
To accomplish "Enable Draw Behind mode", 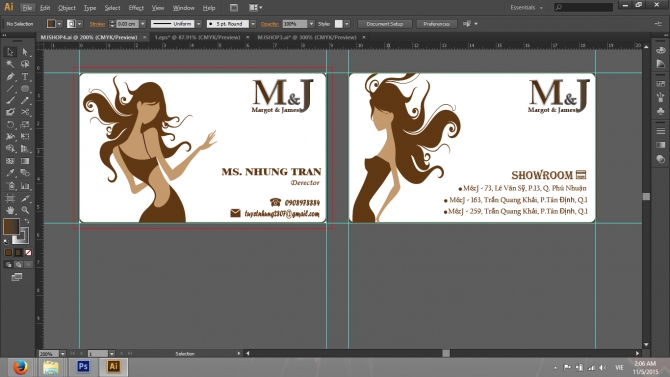I will tap(18, 265).
